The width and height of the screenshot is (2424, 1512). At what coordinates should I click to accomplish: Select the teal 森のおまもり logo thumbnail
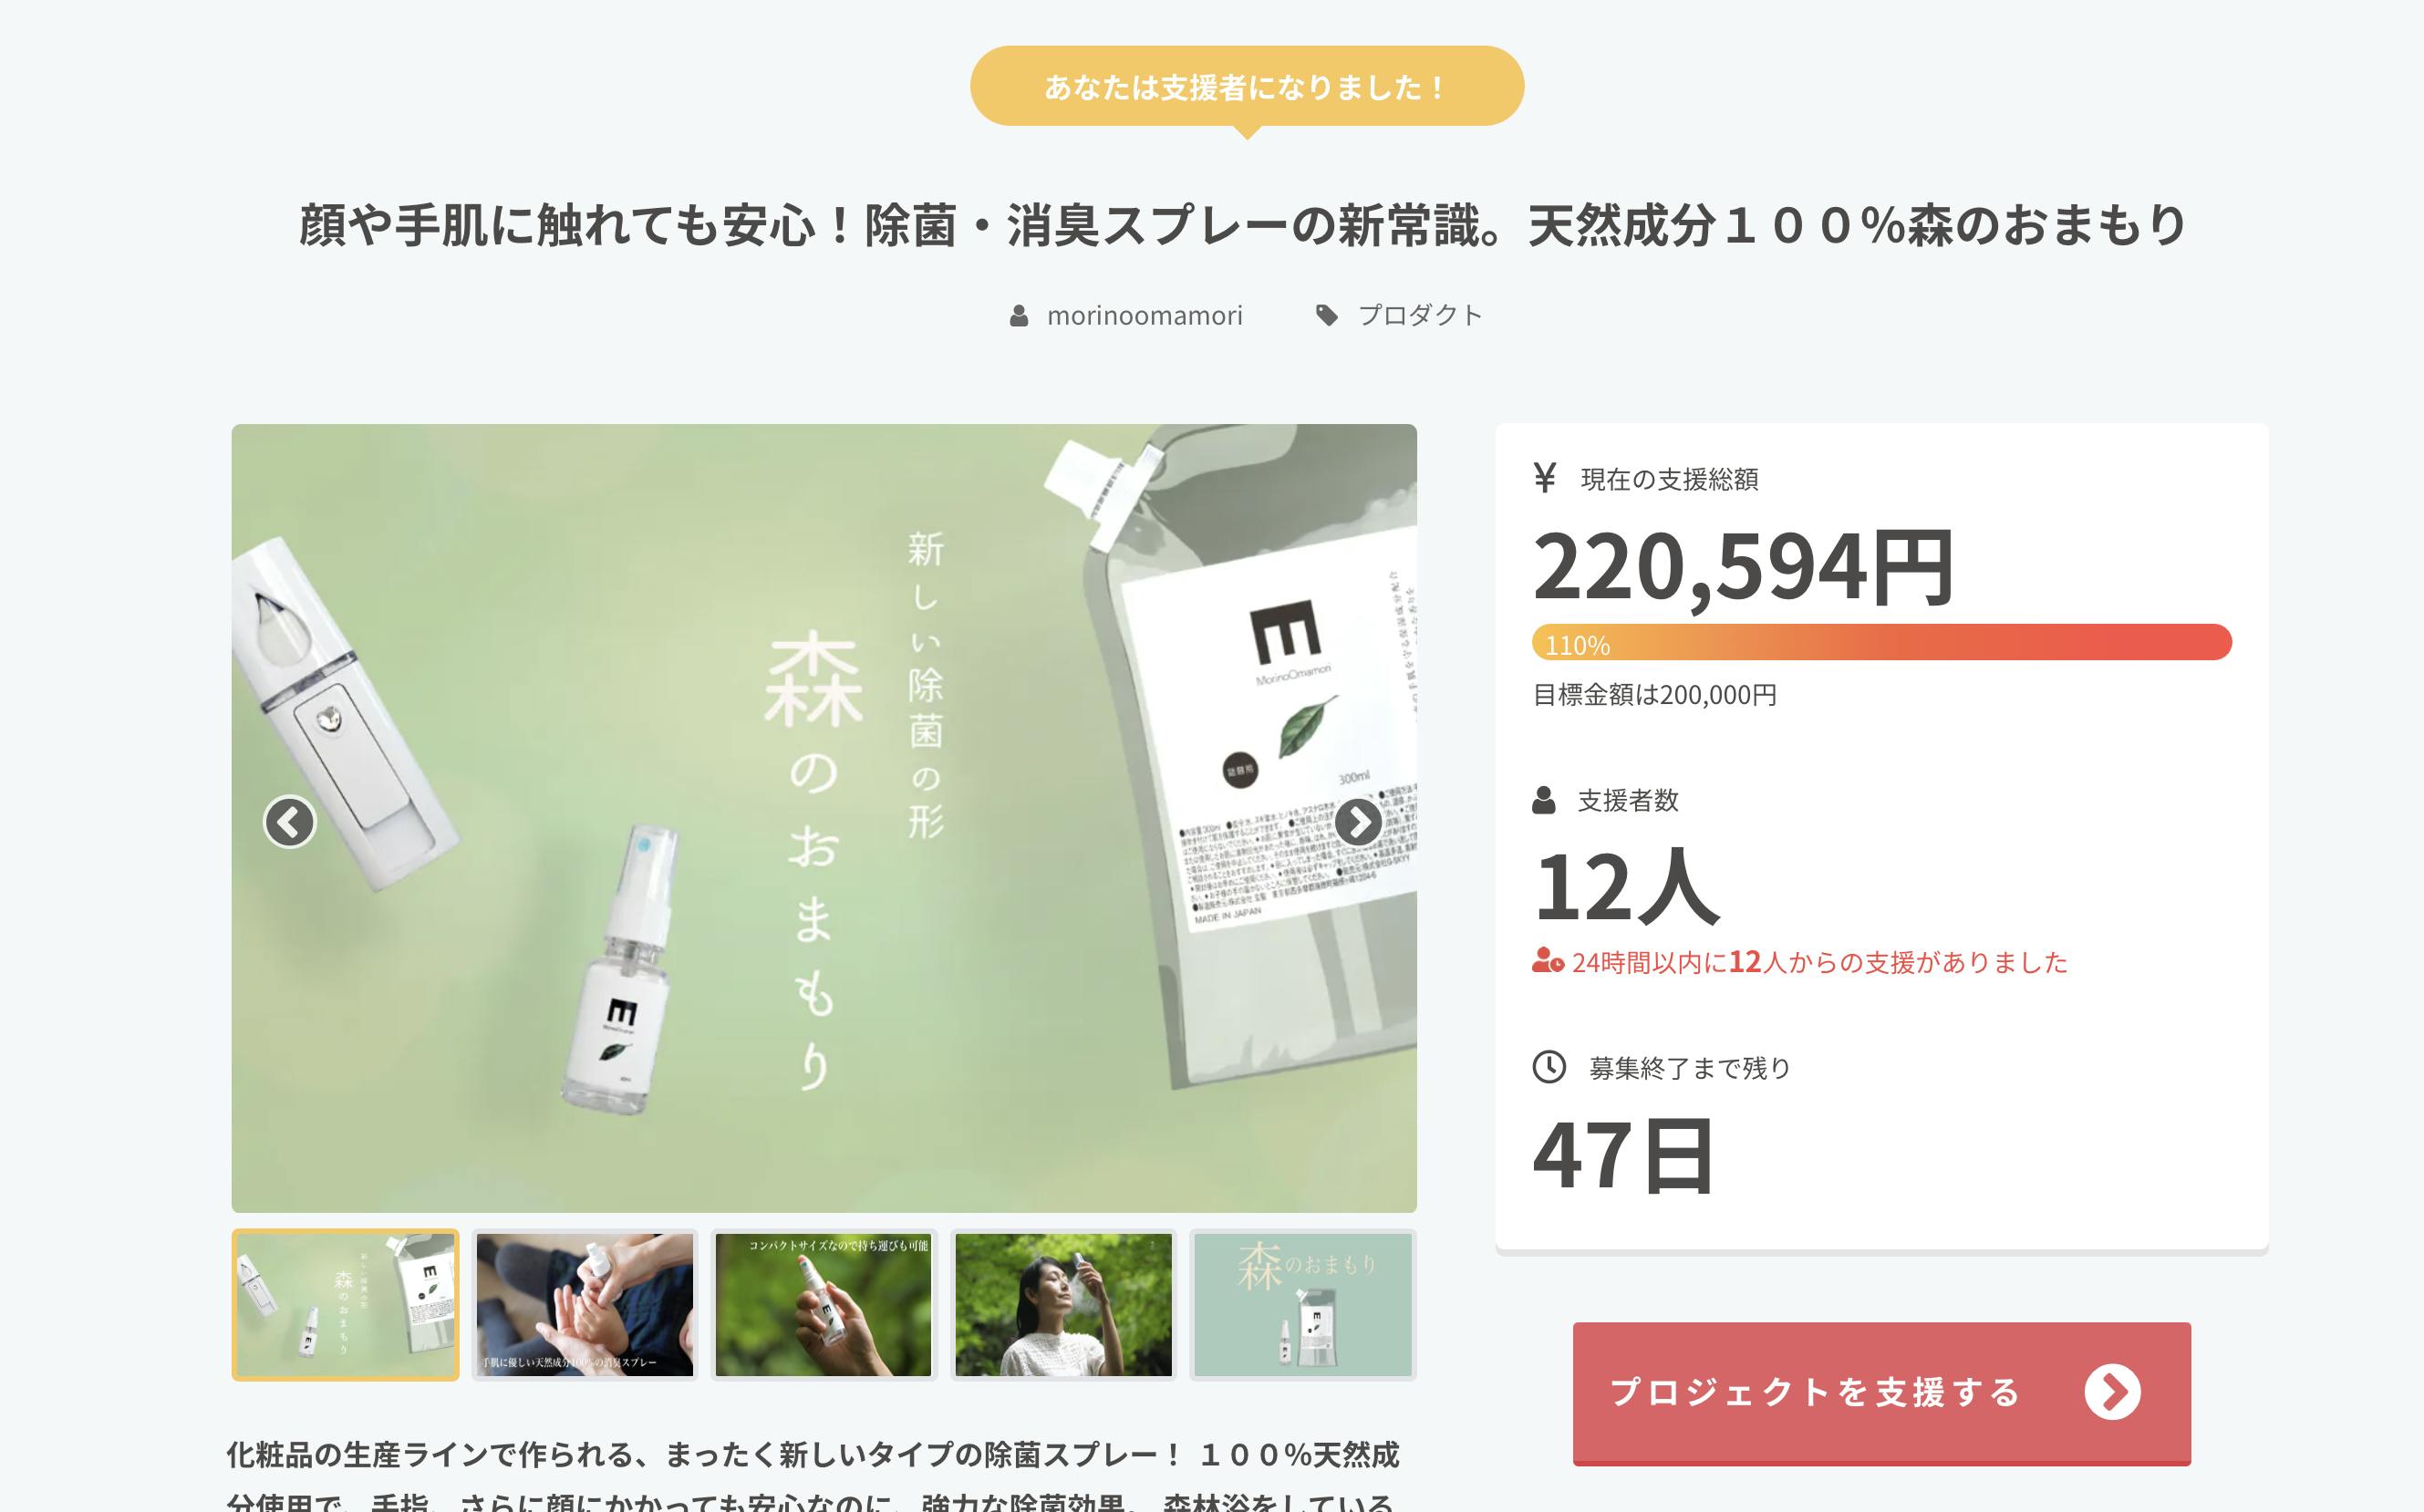pos(1303,1305)
